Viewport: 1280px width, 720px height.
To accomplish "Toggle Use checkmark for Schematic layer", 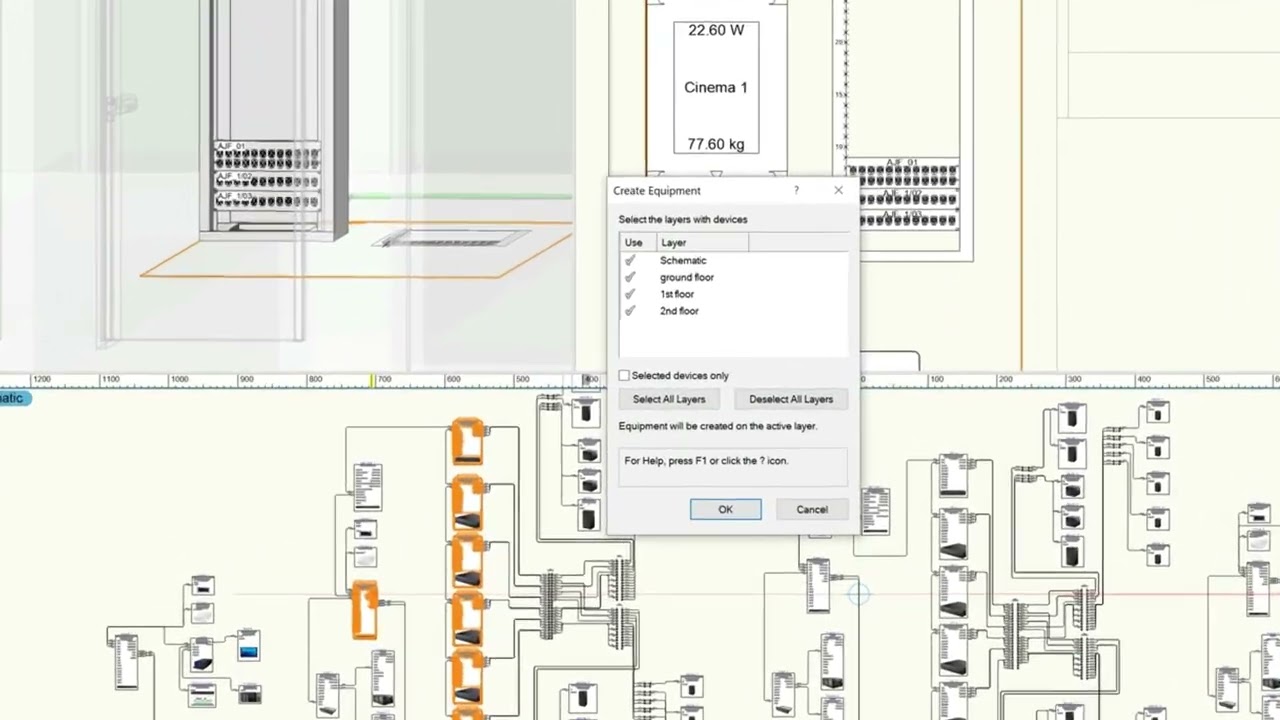I will 630,260.
